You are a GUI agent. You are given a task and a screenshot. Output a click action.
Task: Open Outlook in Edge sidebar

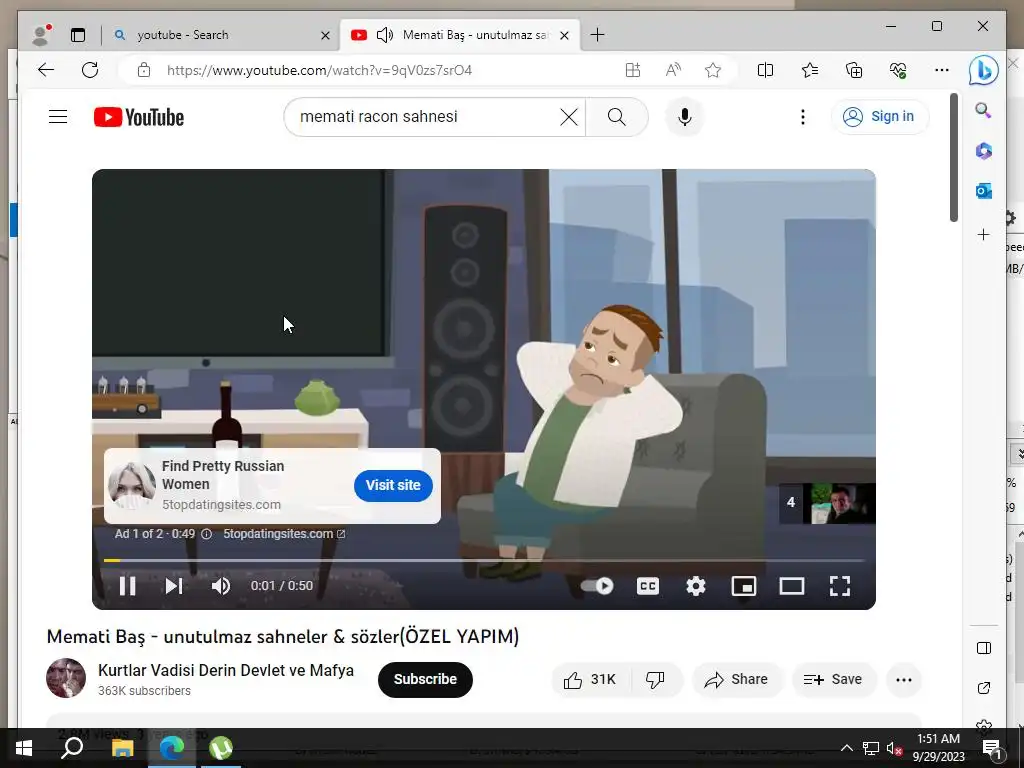point(984,191)
